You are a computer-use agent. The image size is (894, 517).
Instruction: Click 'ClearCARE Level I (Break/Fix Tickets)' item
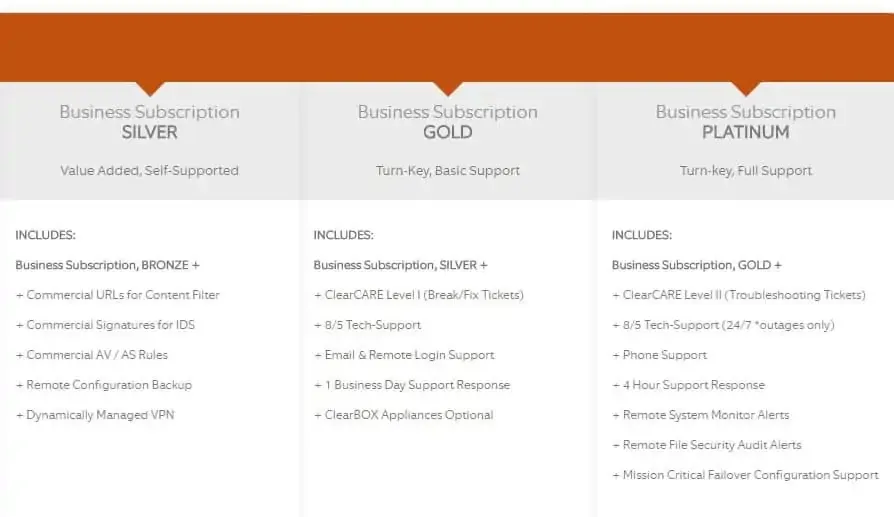point(419,295)
